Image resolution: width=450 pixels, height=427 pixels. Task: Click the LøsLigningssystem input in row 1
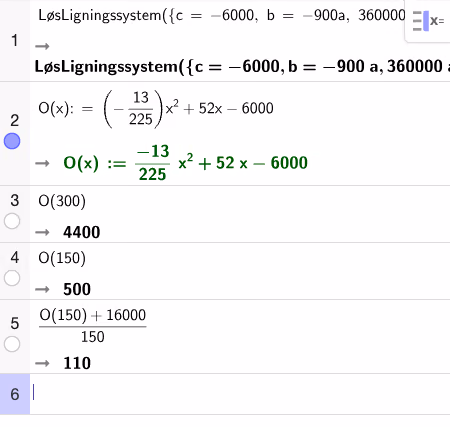222,16
